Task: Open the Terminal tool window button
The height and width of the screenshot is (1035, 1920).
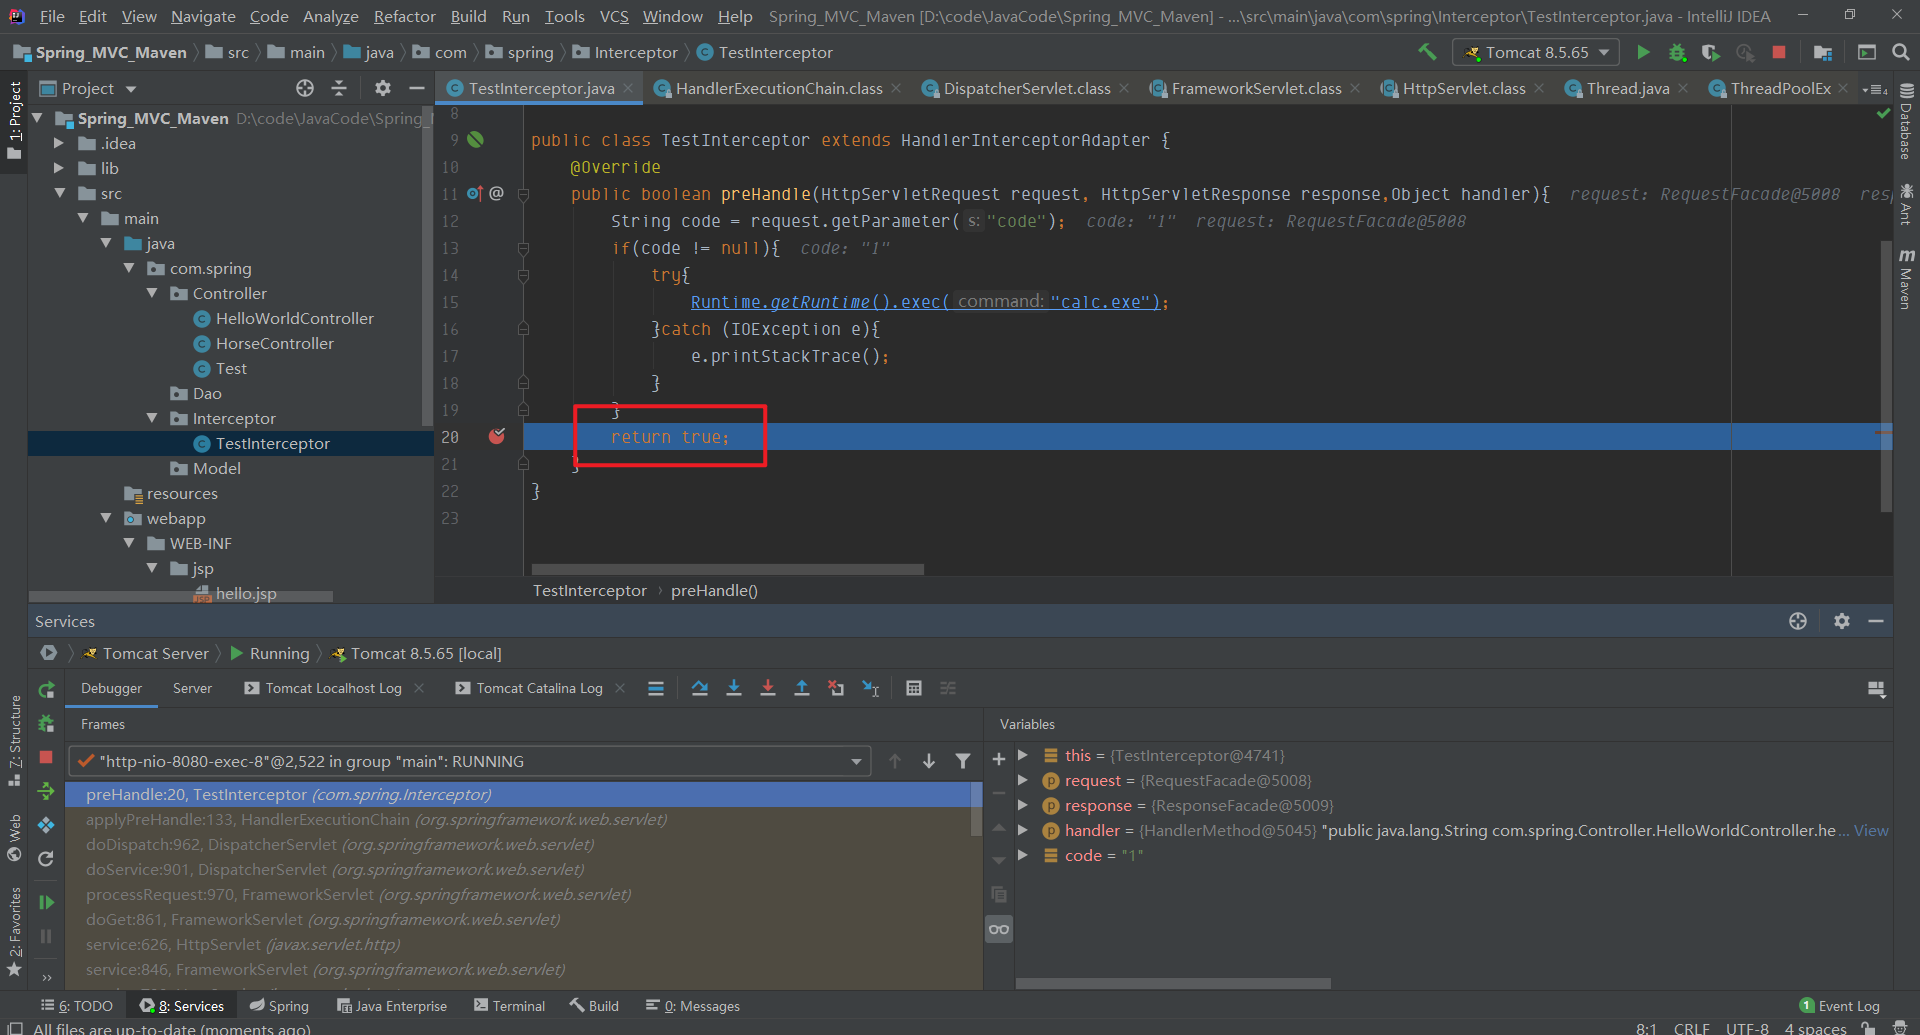Action: tap(509, 1006)
